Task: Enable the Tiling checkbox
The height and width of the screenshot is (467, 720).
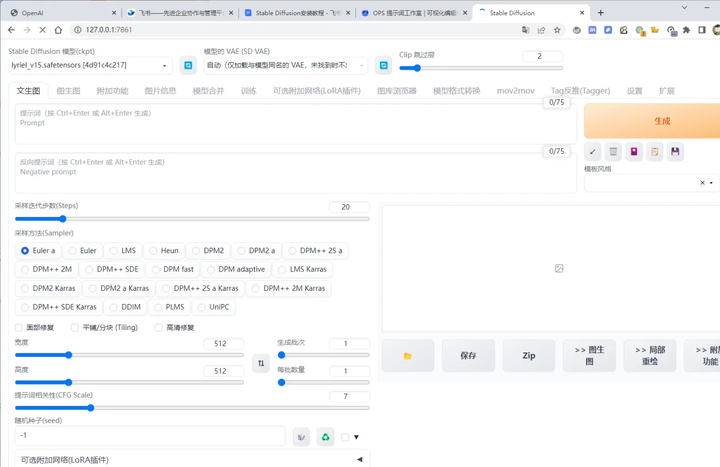Action: 75,327
